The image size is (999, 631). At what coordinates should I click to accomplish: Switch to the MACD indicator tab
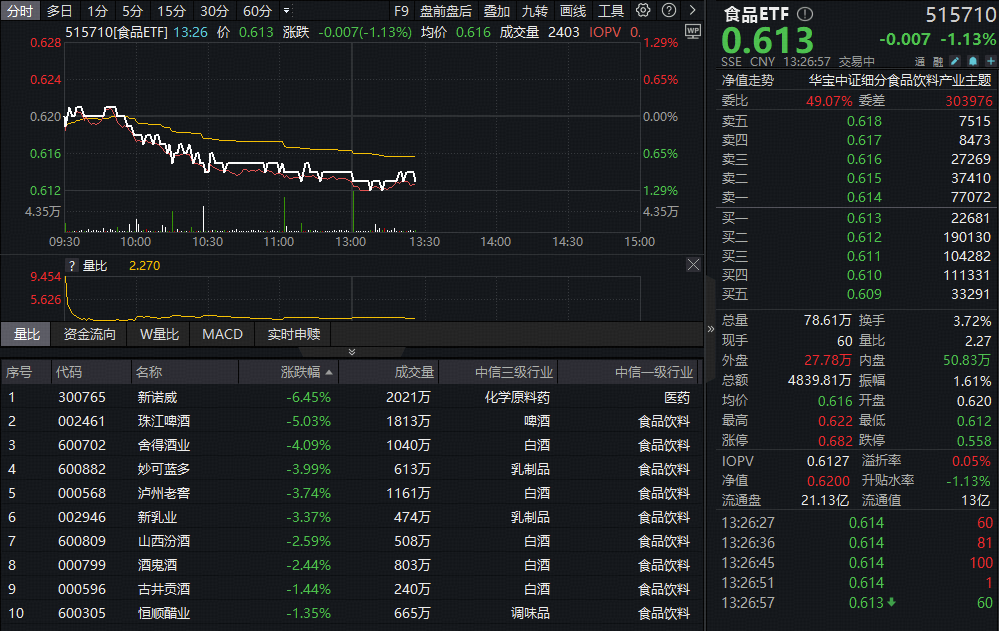click(x=222, y=334)
